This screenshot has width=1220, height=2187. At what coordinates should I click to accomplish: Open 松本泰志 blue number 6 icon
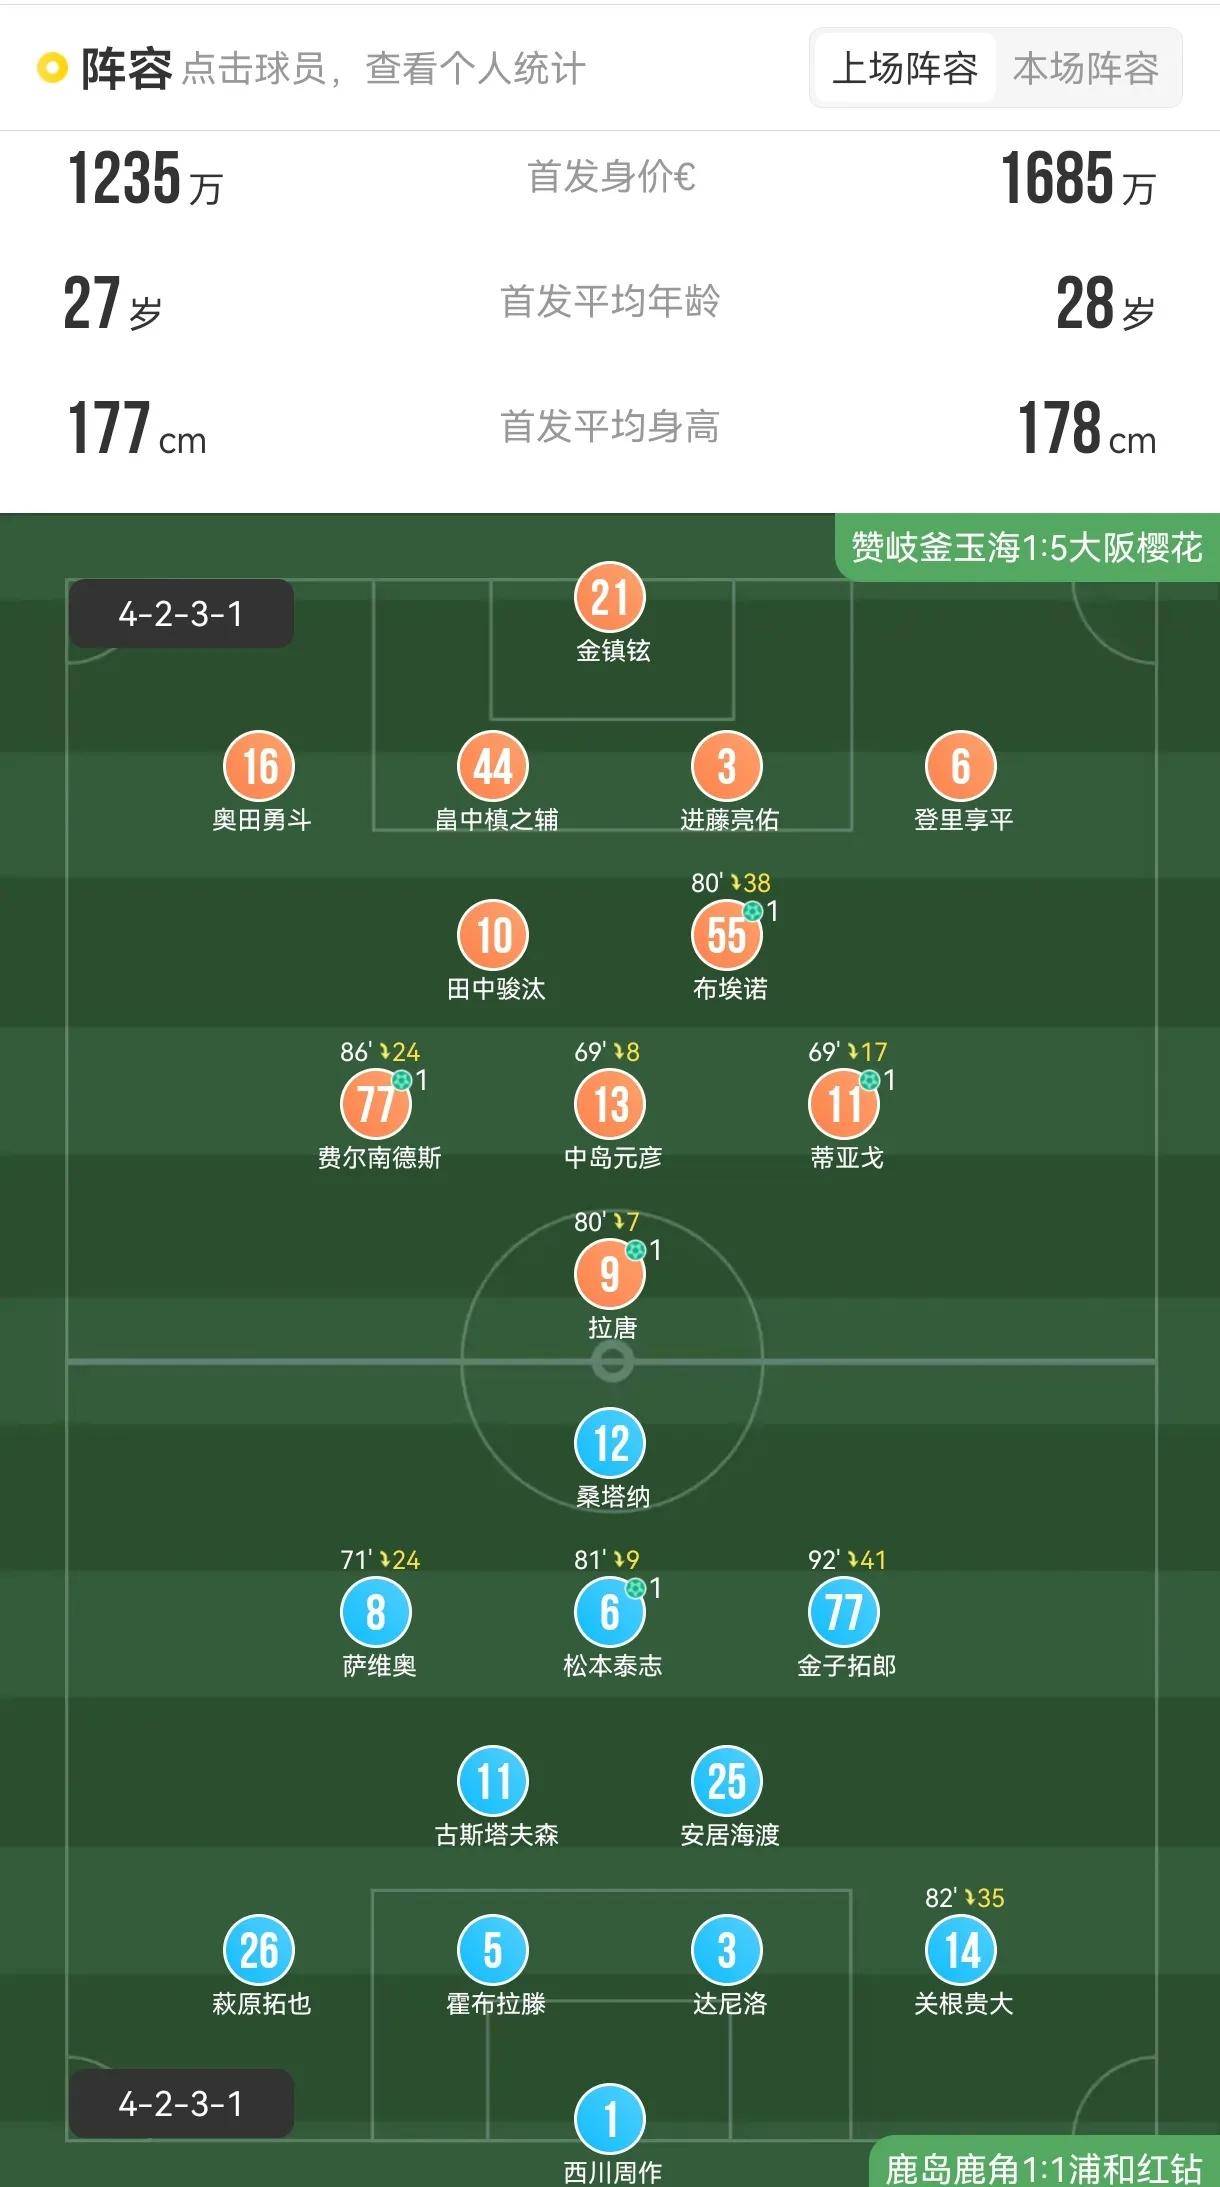(x=610, y=1613)
